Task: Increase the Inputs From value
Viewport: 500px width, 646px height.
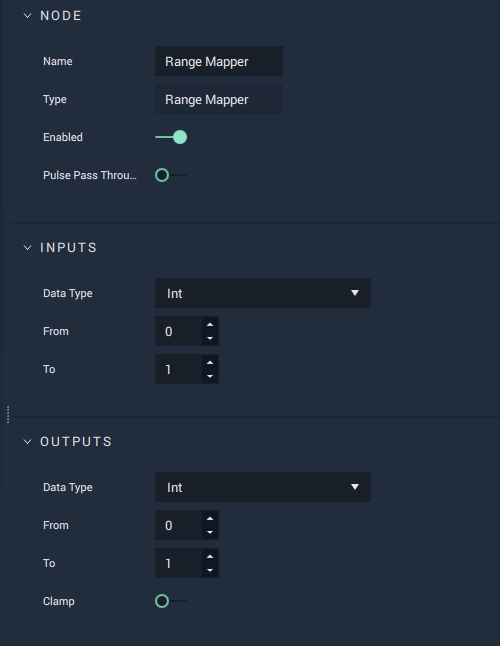Action: [x=210, y=325]
